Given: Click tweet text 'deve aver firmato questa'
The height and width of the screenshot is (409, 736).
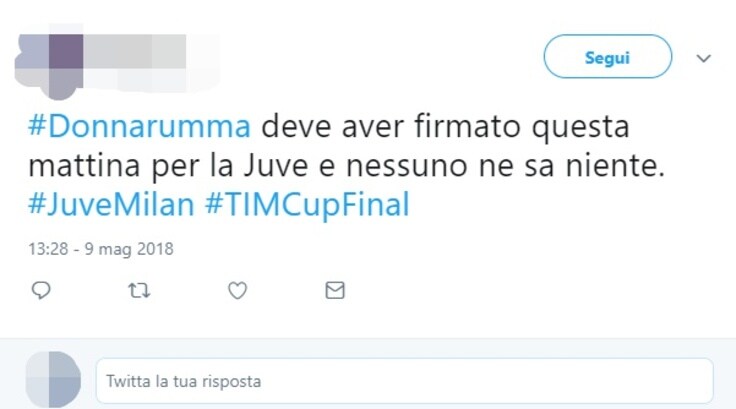Looking at the screenshot, I should (445, 126).
